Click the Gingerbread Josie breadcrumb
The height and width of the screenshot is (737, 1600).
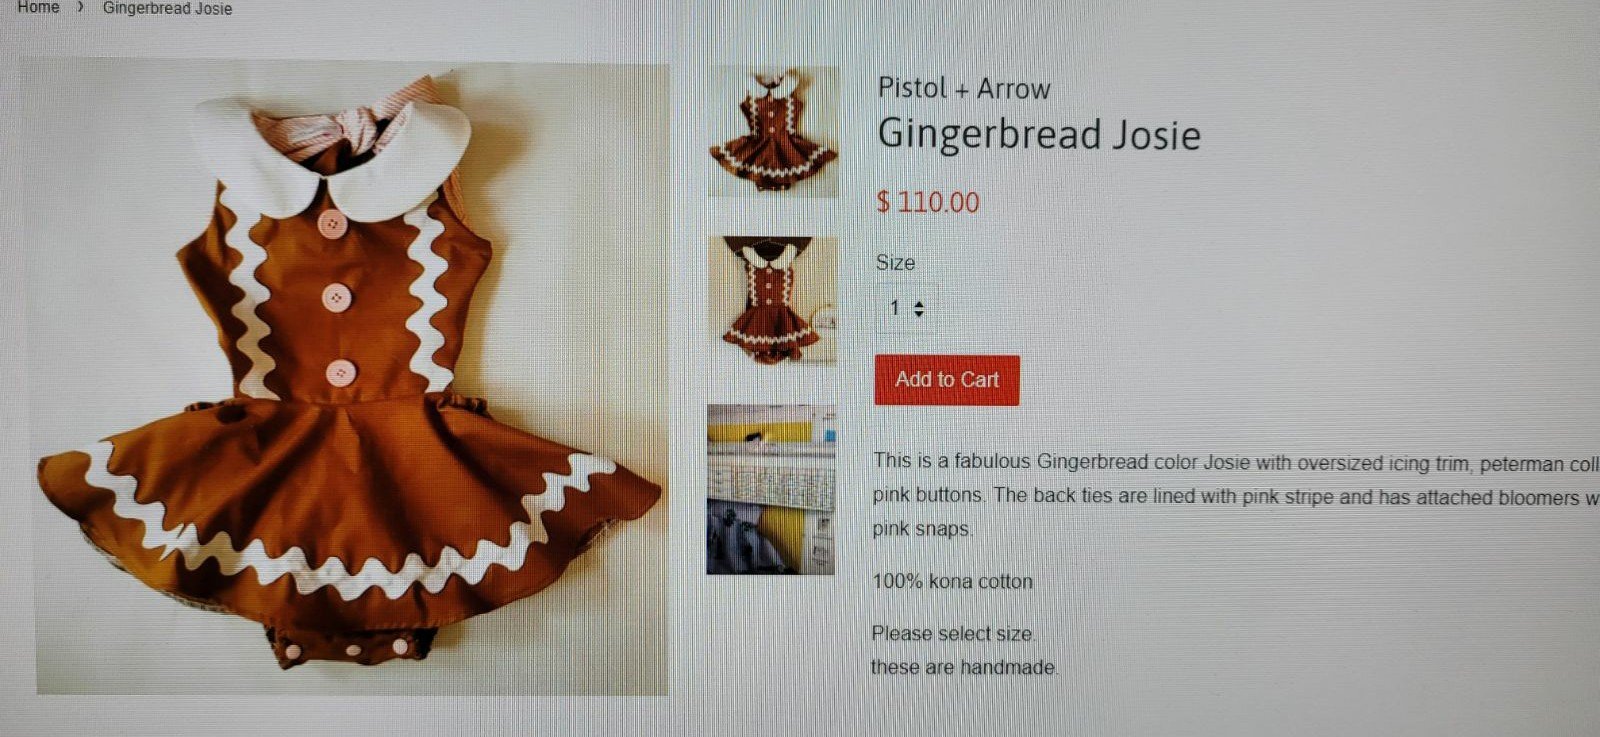tap(167, 8)
